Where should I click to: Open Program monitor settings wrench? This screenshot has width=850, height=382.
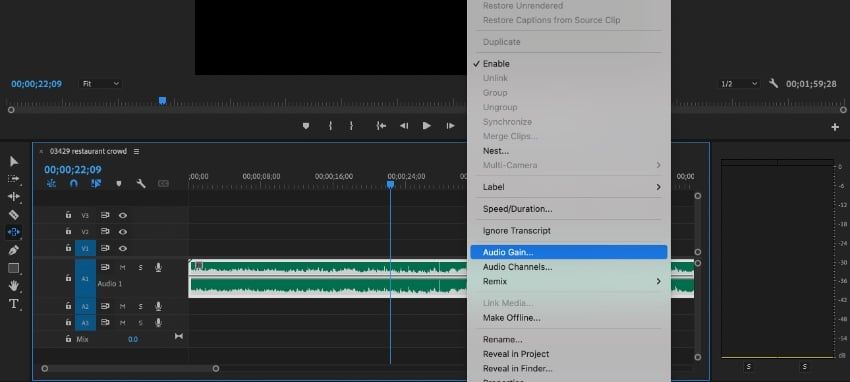click(x=774, y=83)
